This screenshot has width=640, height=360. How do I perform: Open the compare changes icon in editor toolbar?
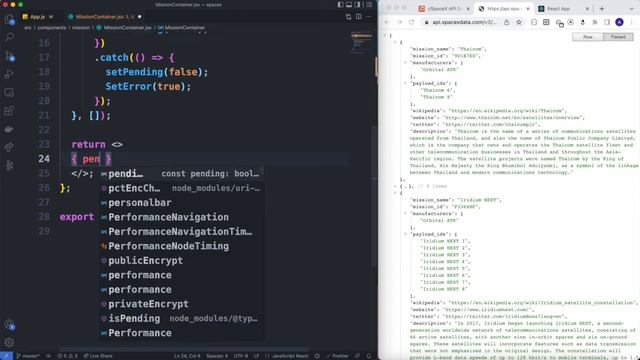click(x=348, y=17)
